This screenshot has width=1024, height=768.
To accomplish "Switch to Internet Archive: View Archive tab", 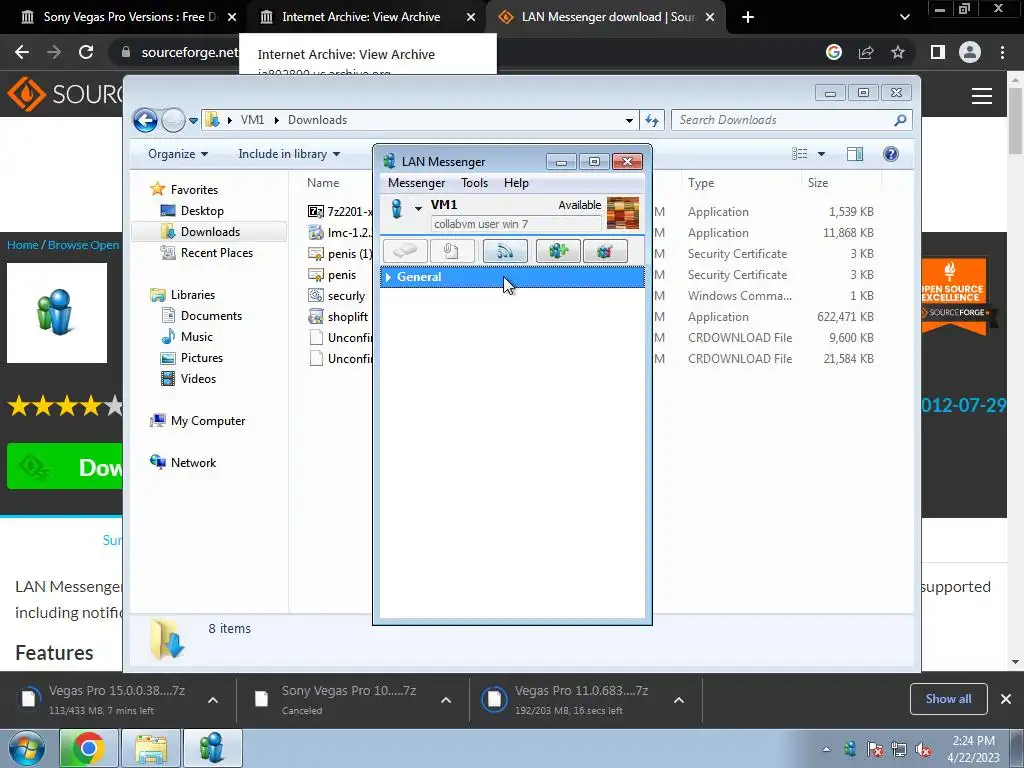I will pos(360,17).
